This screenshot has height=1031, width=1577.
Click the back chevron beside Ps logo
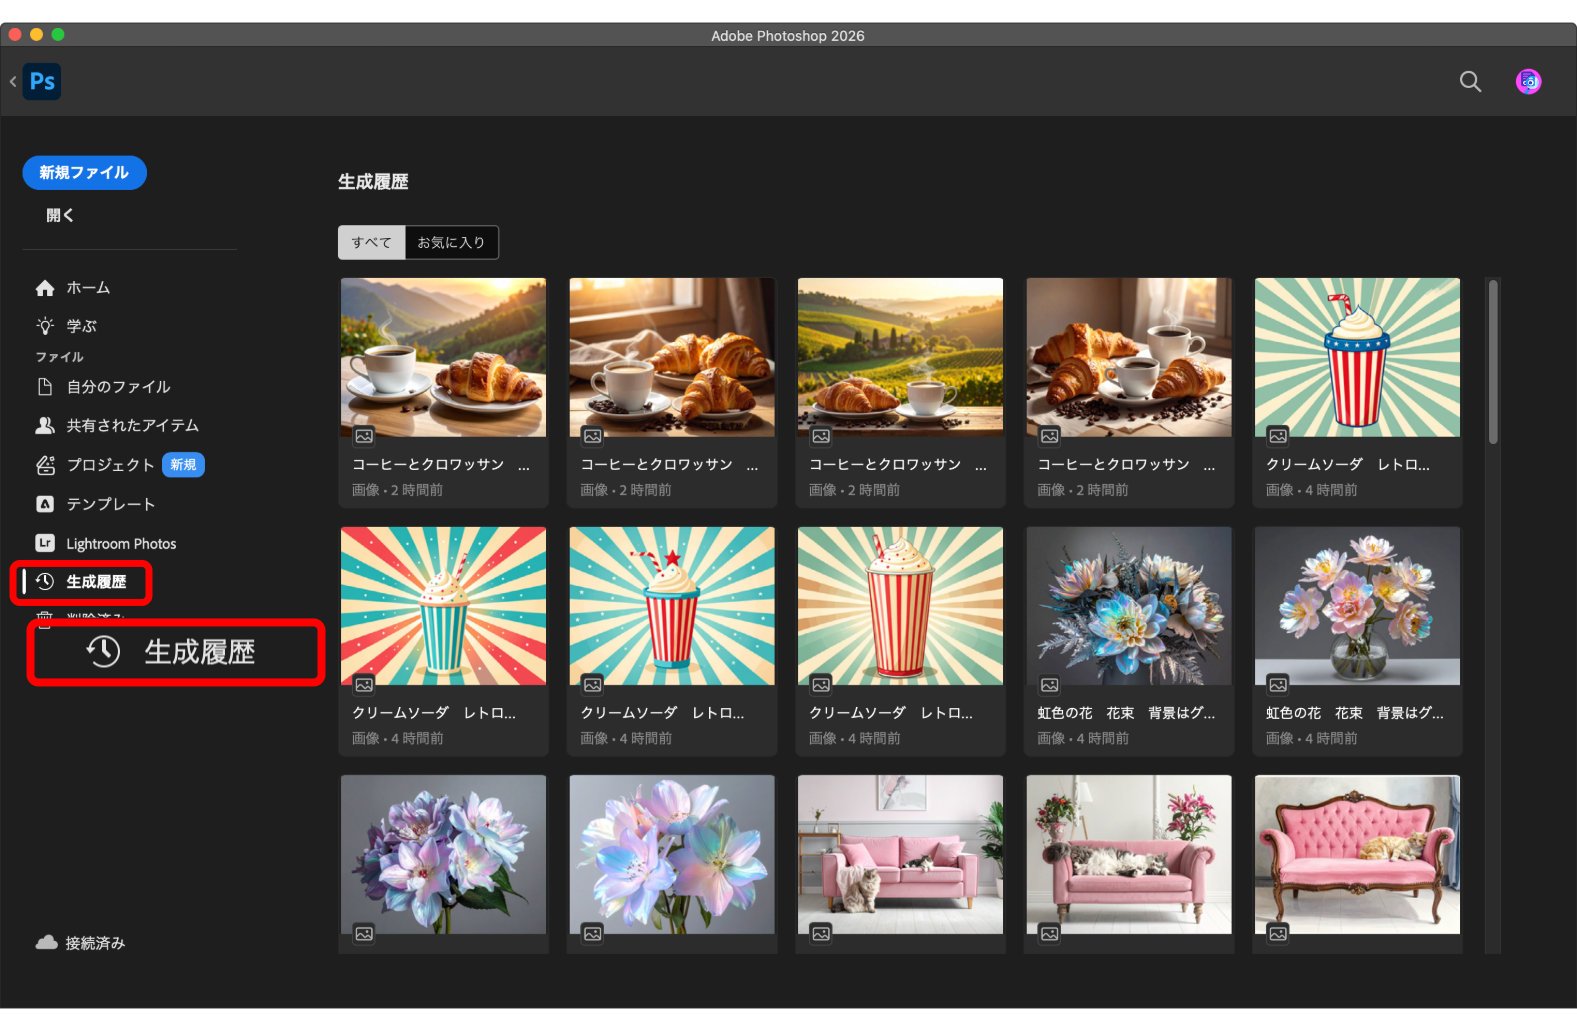point(13,81)
